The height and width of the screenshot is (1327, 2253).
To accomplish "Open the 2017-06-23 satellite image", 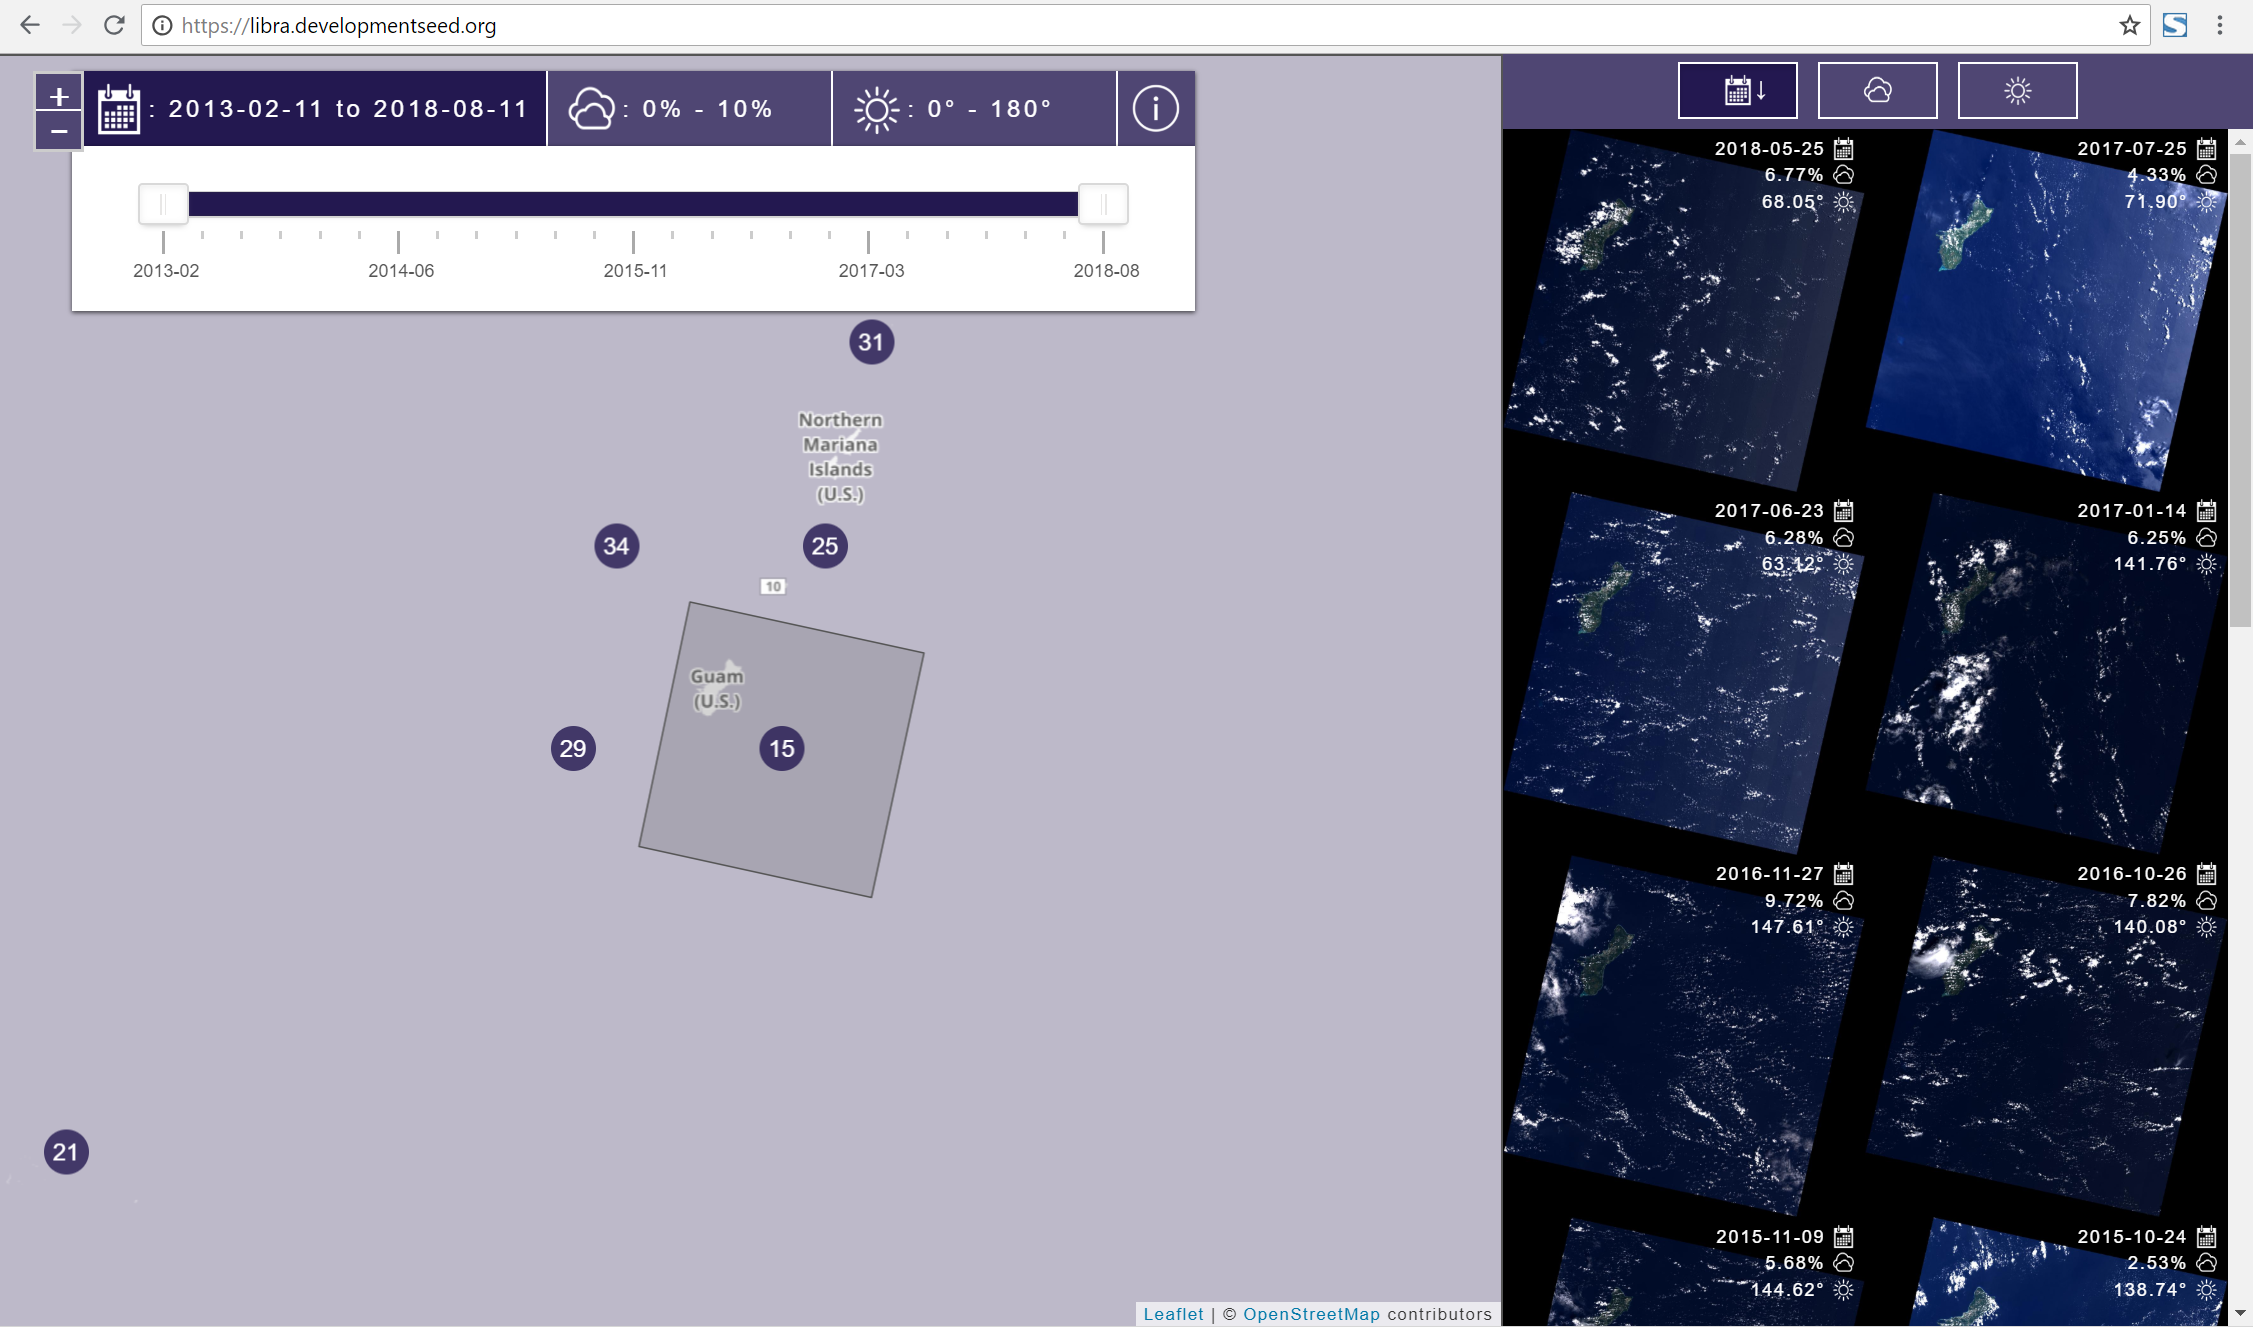I will point(1685,672).
